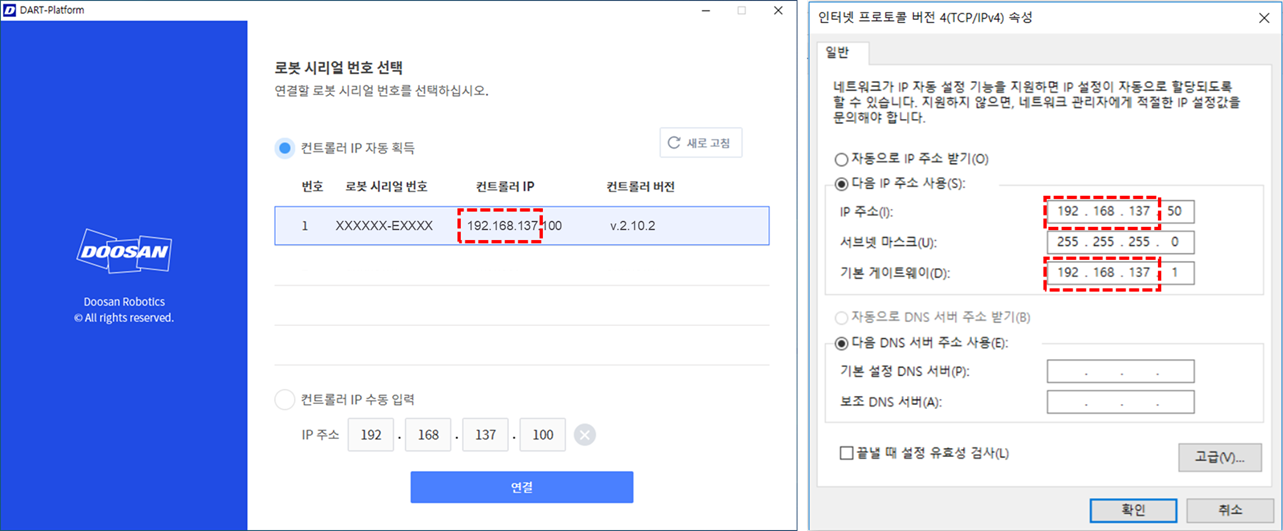Screen dimensions: 1283x531
Task: Click the 기본 설정 DNS 서버 input field
Action: [x=1120, y=372]
